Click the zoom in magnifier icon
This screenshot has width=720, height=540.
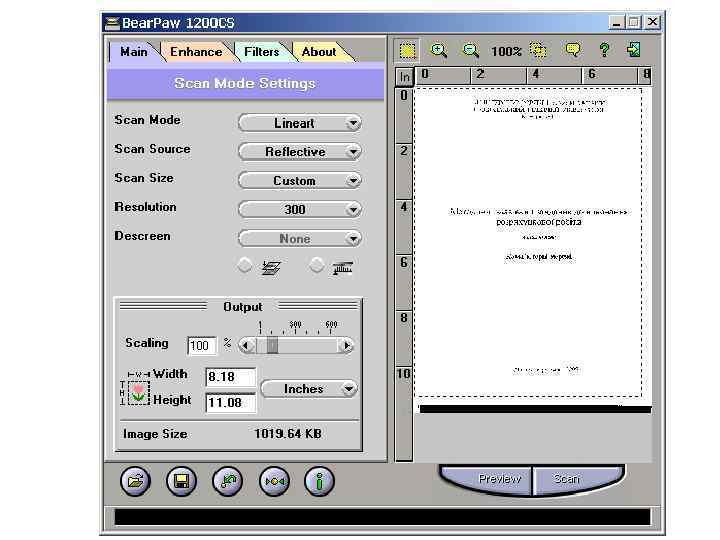point(439,50)
